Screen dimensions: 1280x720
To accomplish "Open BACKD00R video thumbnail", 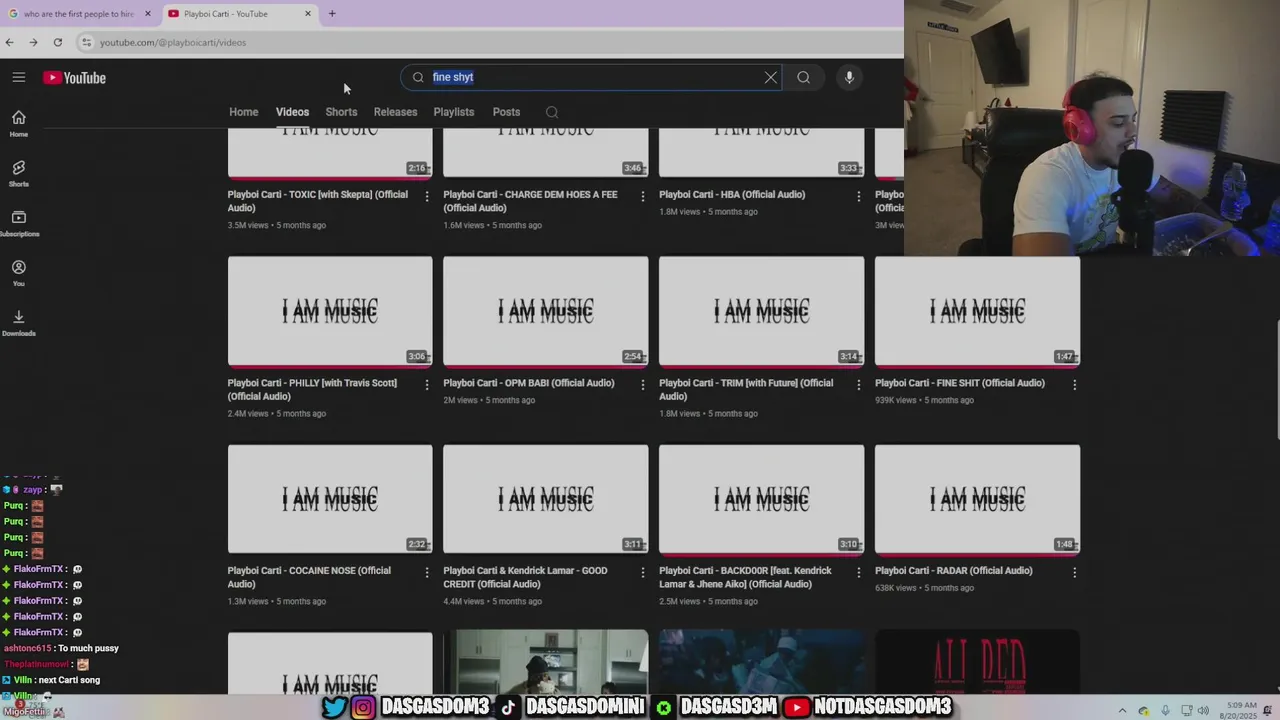I will point(762,499).
